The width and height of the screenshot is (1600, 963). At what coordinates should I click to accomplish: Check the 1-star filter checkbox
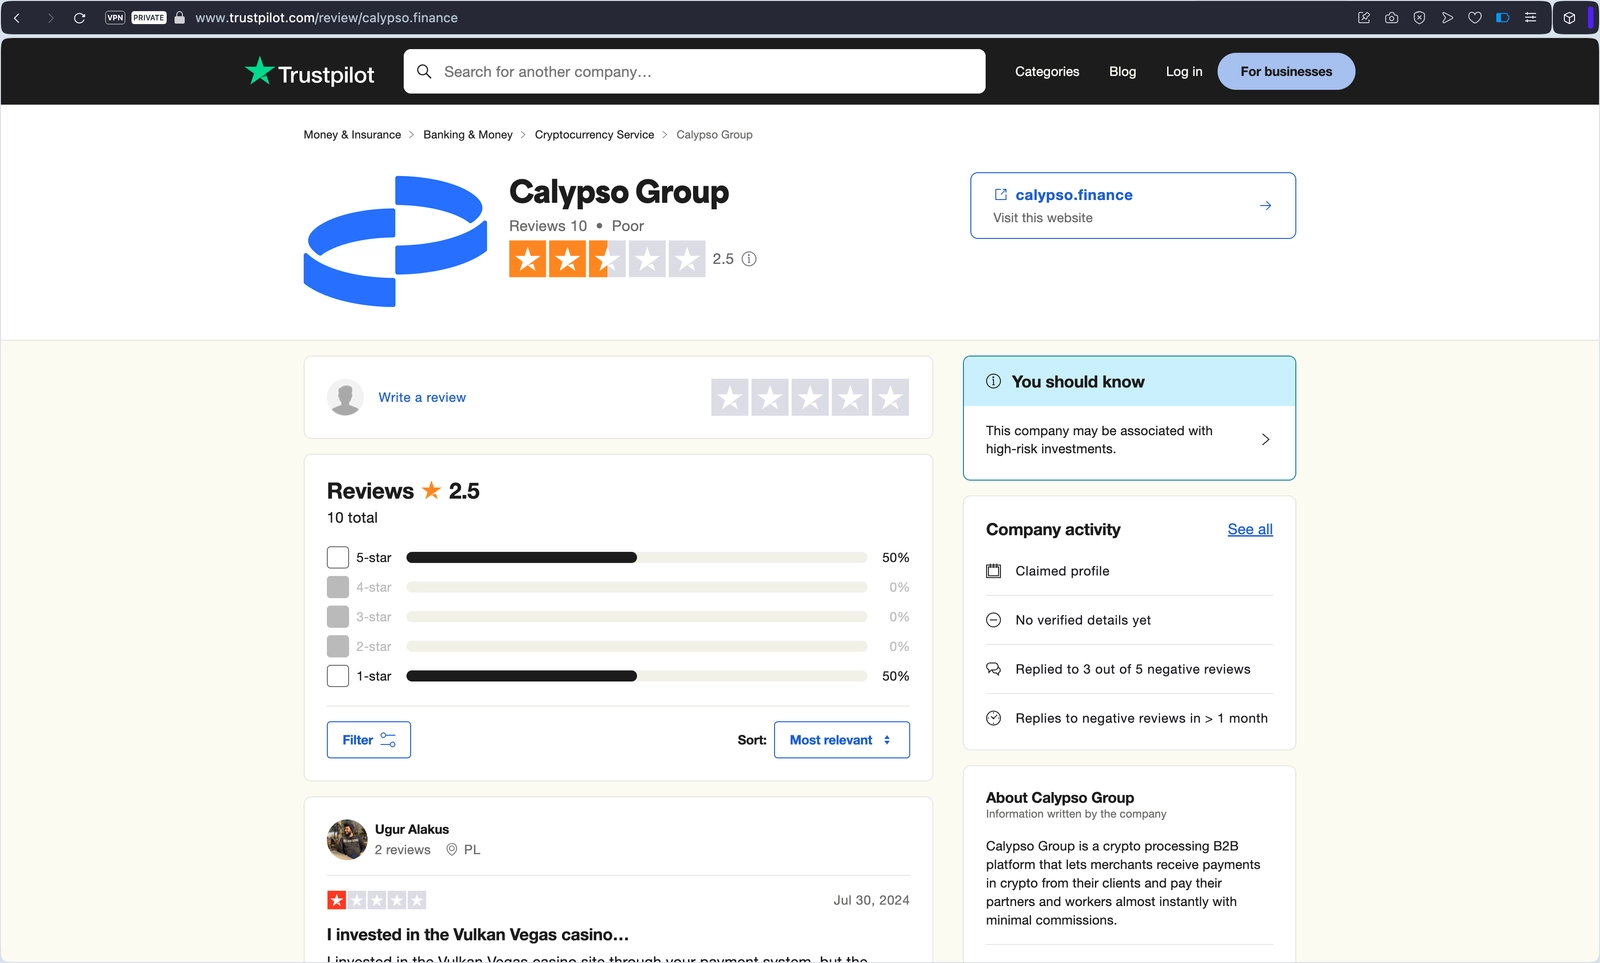337,676
